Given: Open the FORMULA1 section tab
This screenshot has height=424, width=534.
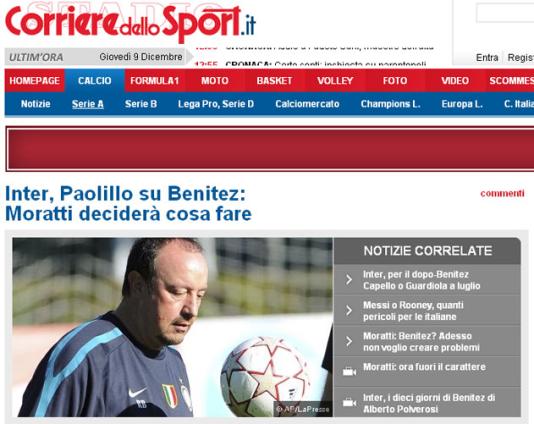Looking at the screenshot, I should 155,81.
